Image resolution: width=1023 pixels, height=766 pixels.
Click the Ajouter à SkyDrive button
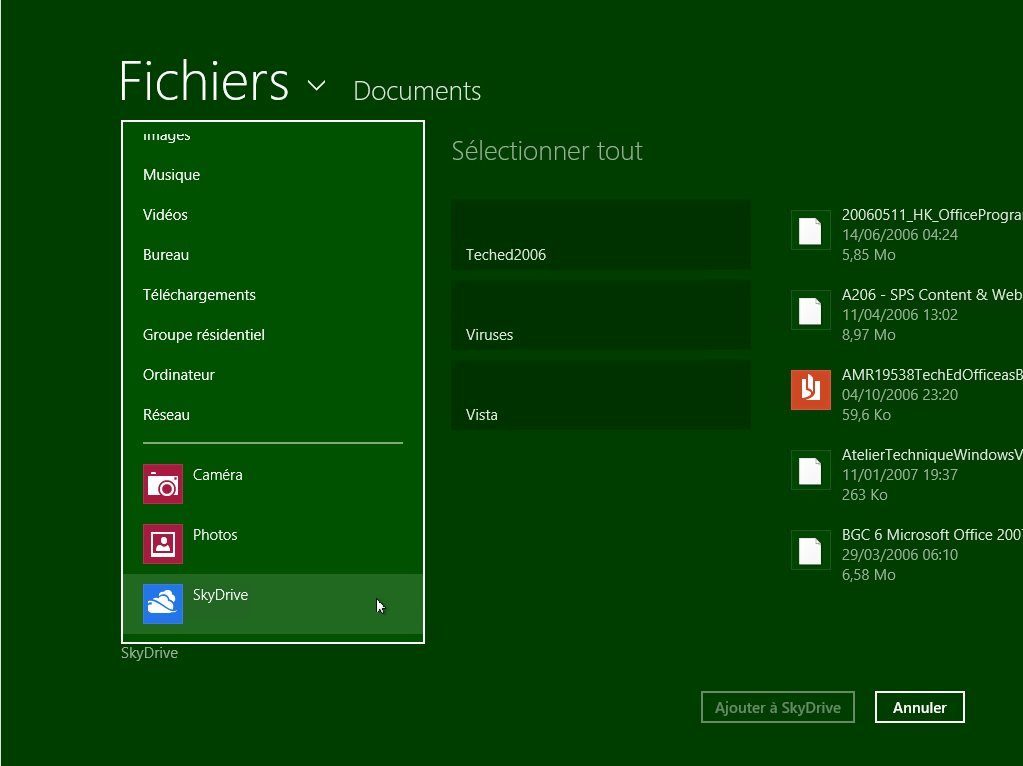778,707
